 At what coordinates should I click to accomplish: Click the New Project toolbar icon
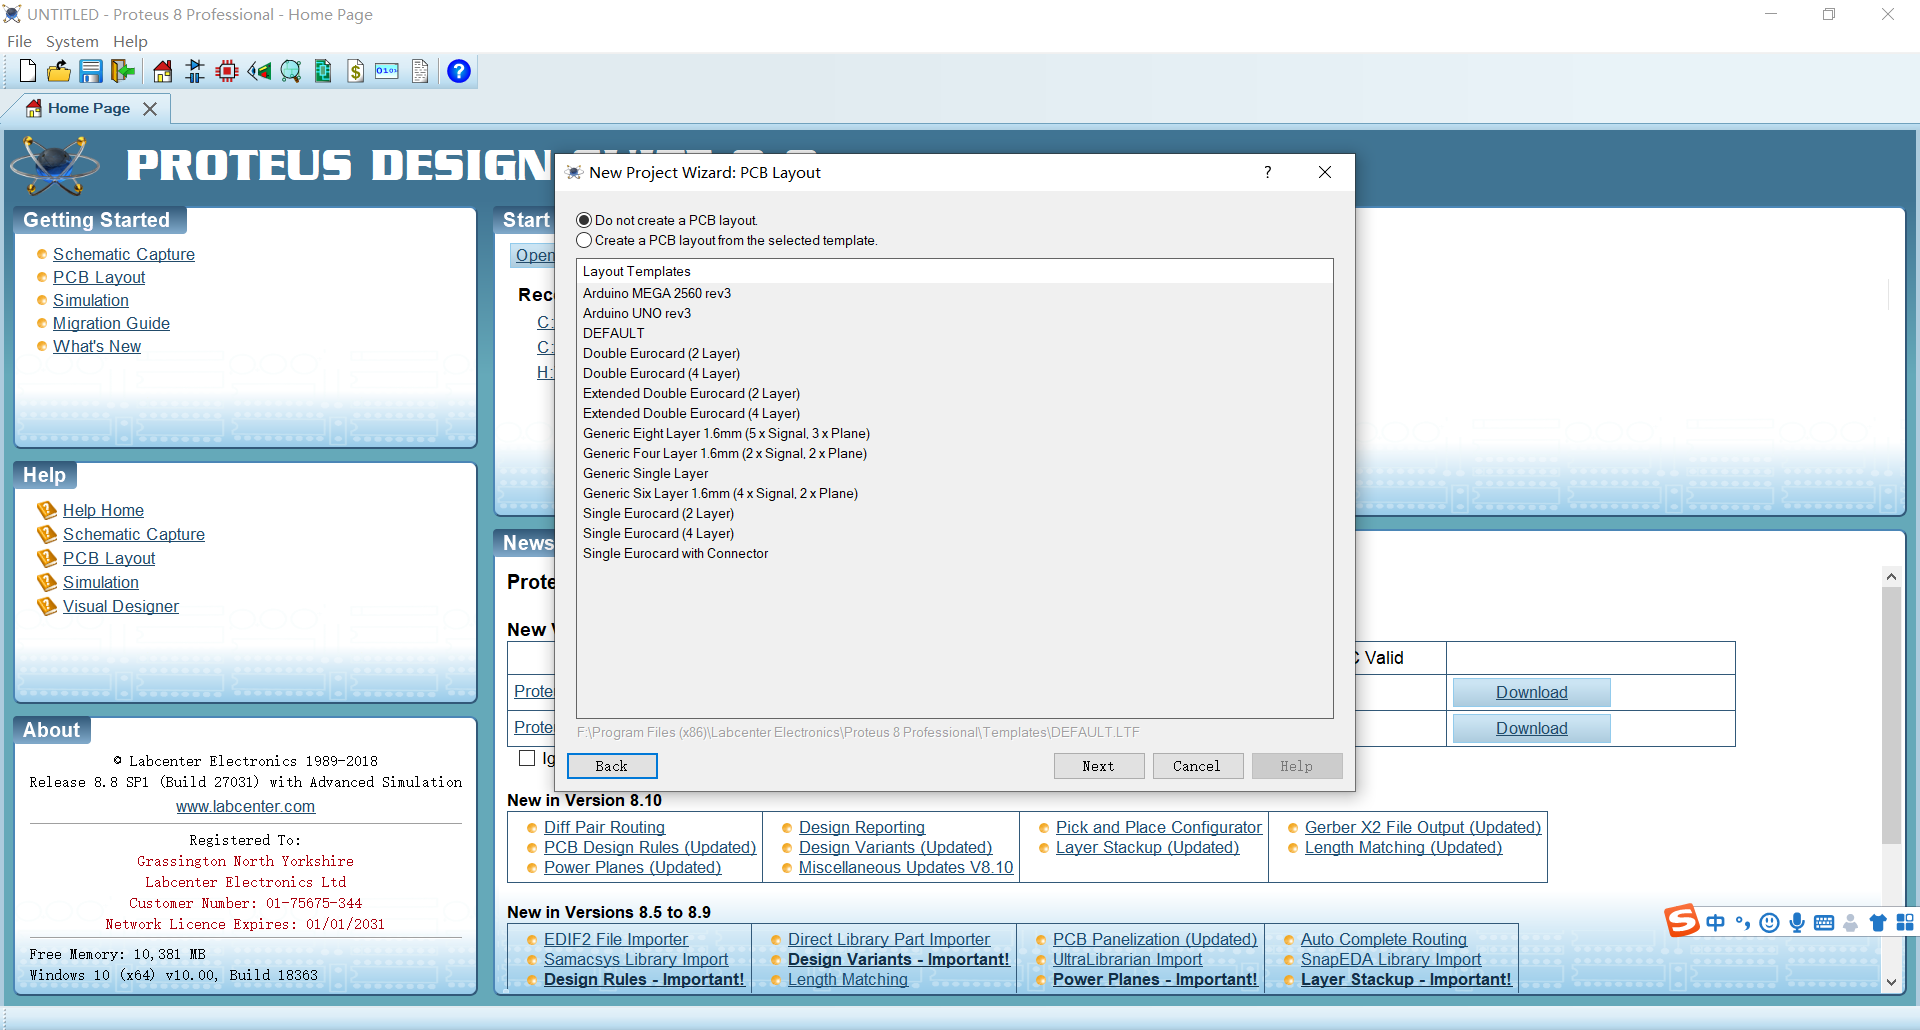pyautogui.click(x=28, y=71)
